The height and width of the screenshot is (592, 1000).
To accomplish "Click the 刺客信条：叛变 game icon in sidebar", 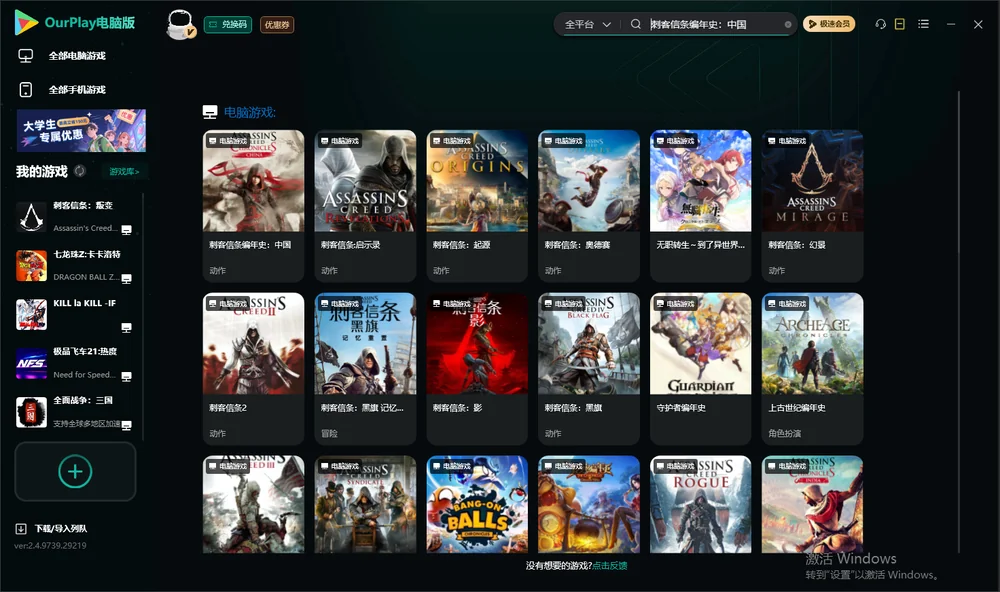I will pos(31,217).
